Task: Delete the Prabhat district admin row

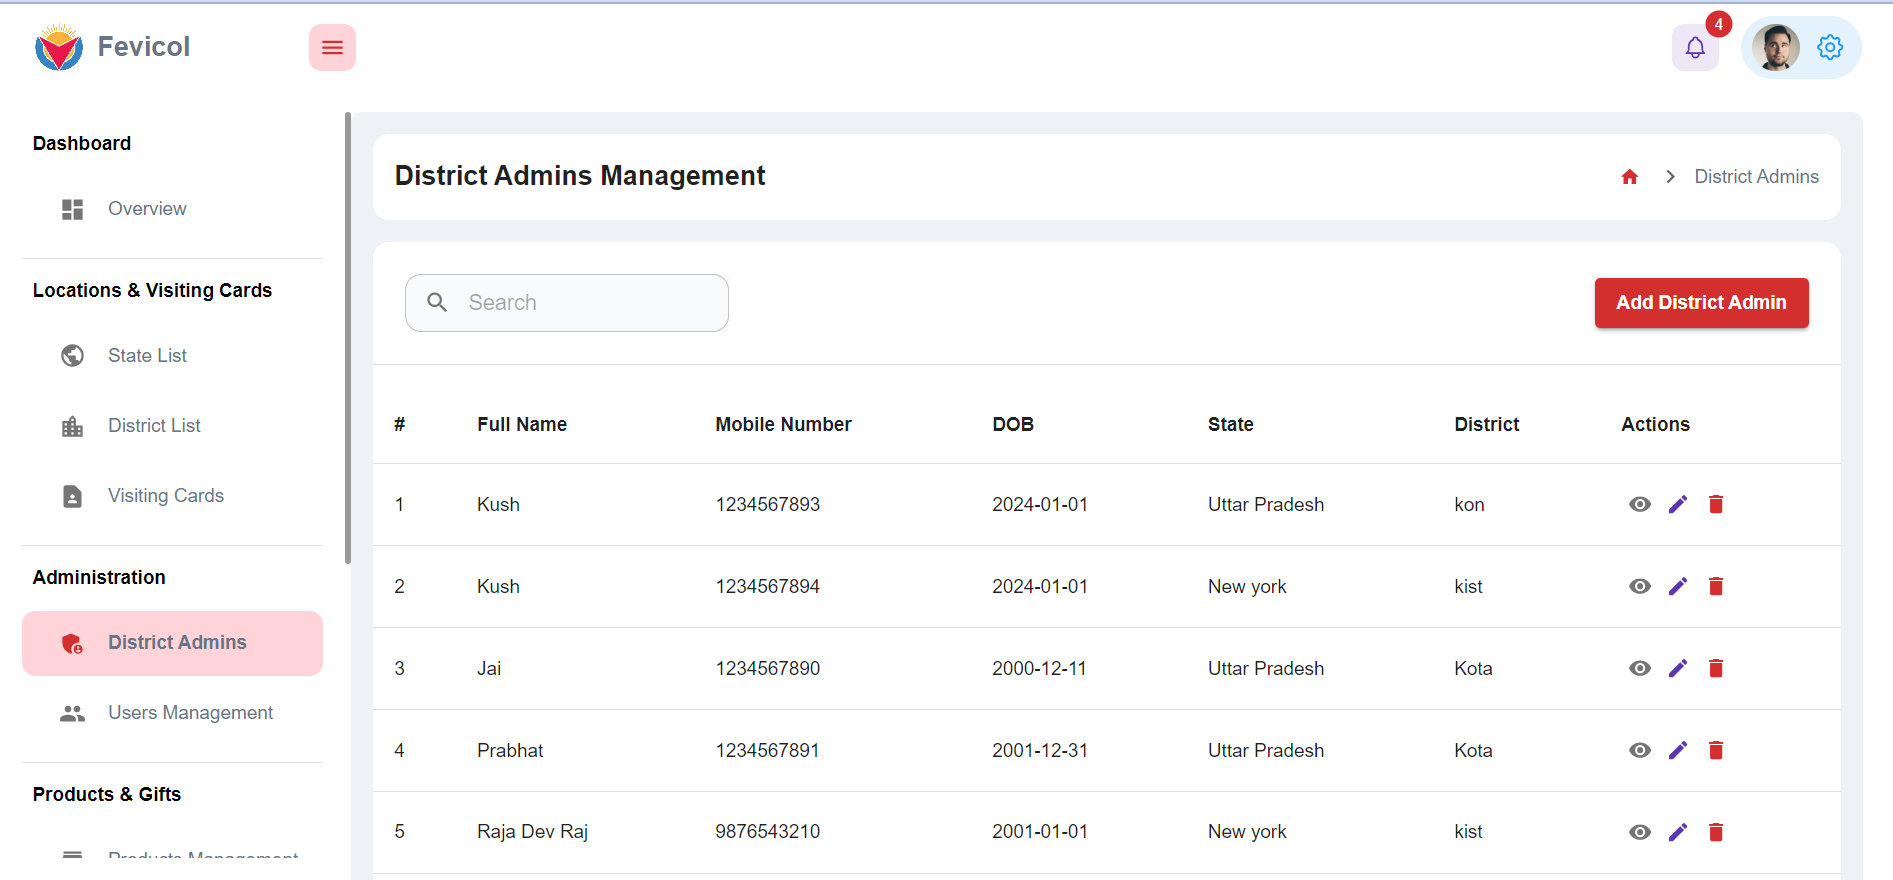Action: click(1716, 751)
